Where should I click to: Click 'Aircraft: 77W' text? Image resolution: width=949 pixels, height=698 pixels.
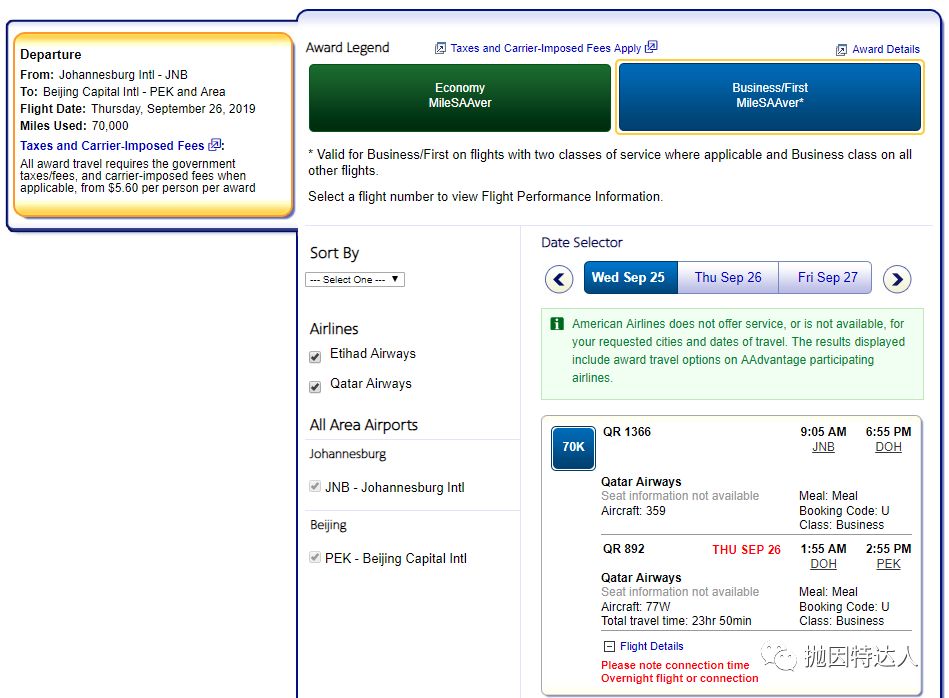[635, 607]
